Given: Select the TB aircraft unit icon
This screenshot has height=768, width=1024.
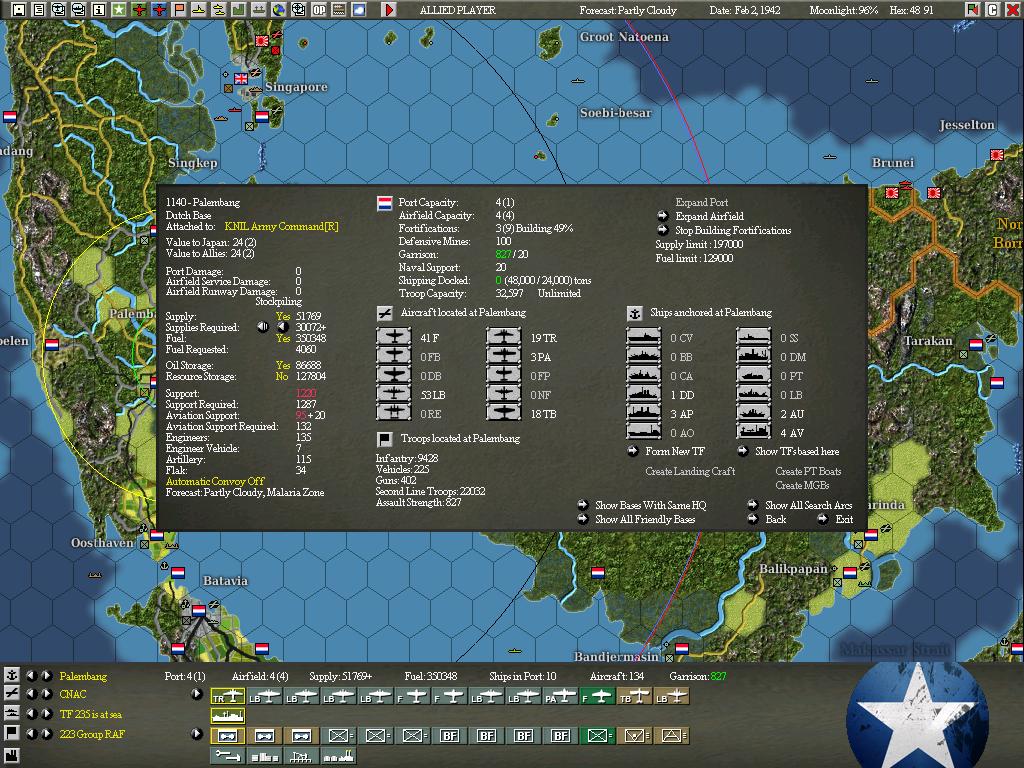Looking at the screenshot, I should tap(635, 696).
